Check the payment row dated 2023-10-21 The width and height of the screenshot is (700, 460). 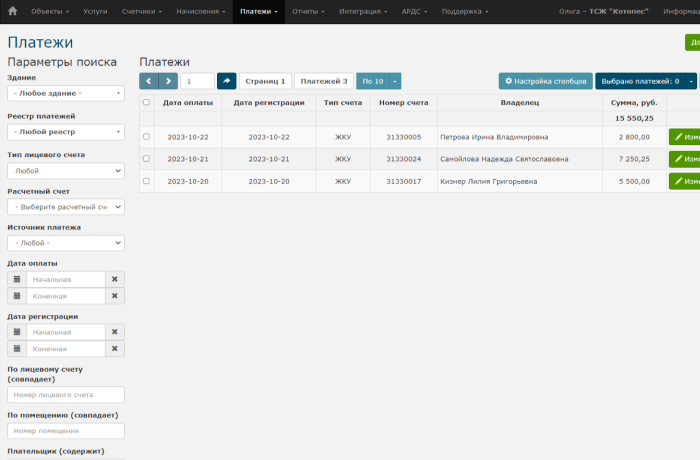click(x=146, y=159)
